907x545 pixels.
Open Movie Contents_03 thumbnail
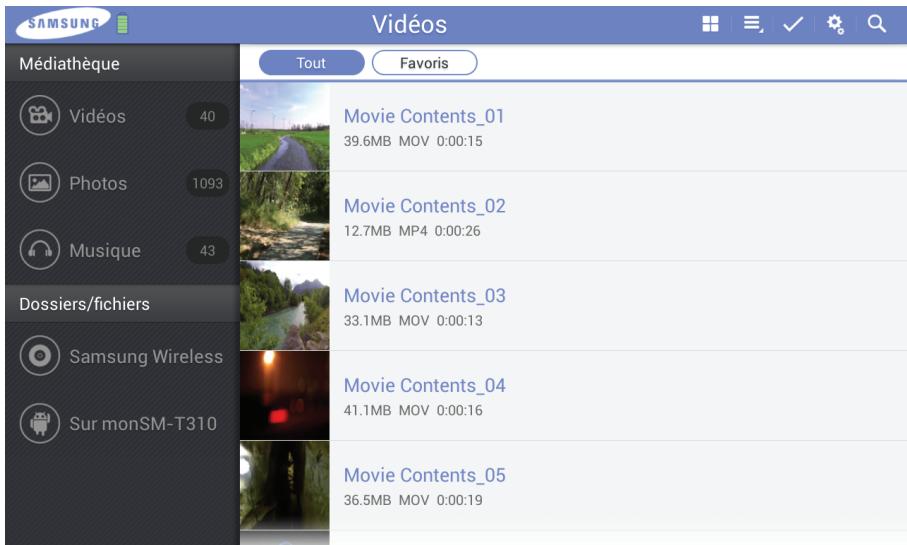[285, 305]
